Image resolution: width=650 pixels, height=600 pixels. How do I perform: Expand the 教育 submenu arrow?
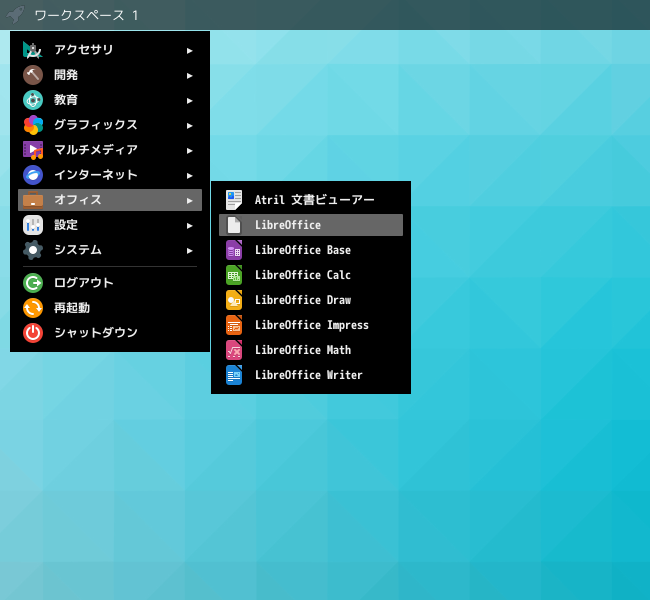coord(189,101)
